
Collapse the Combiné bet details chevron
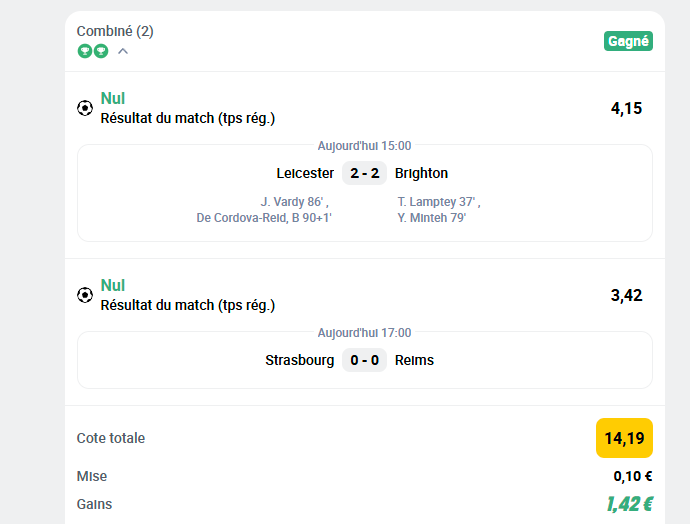click(123, 51)
